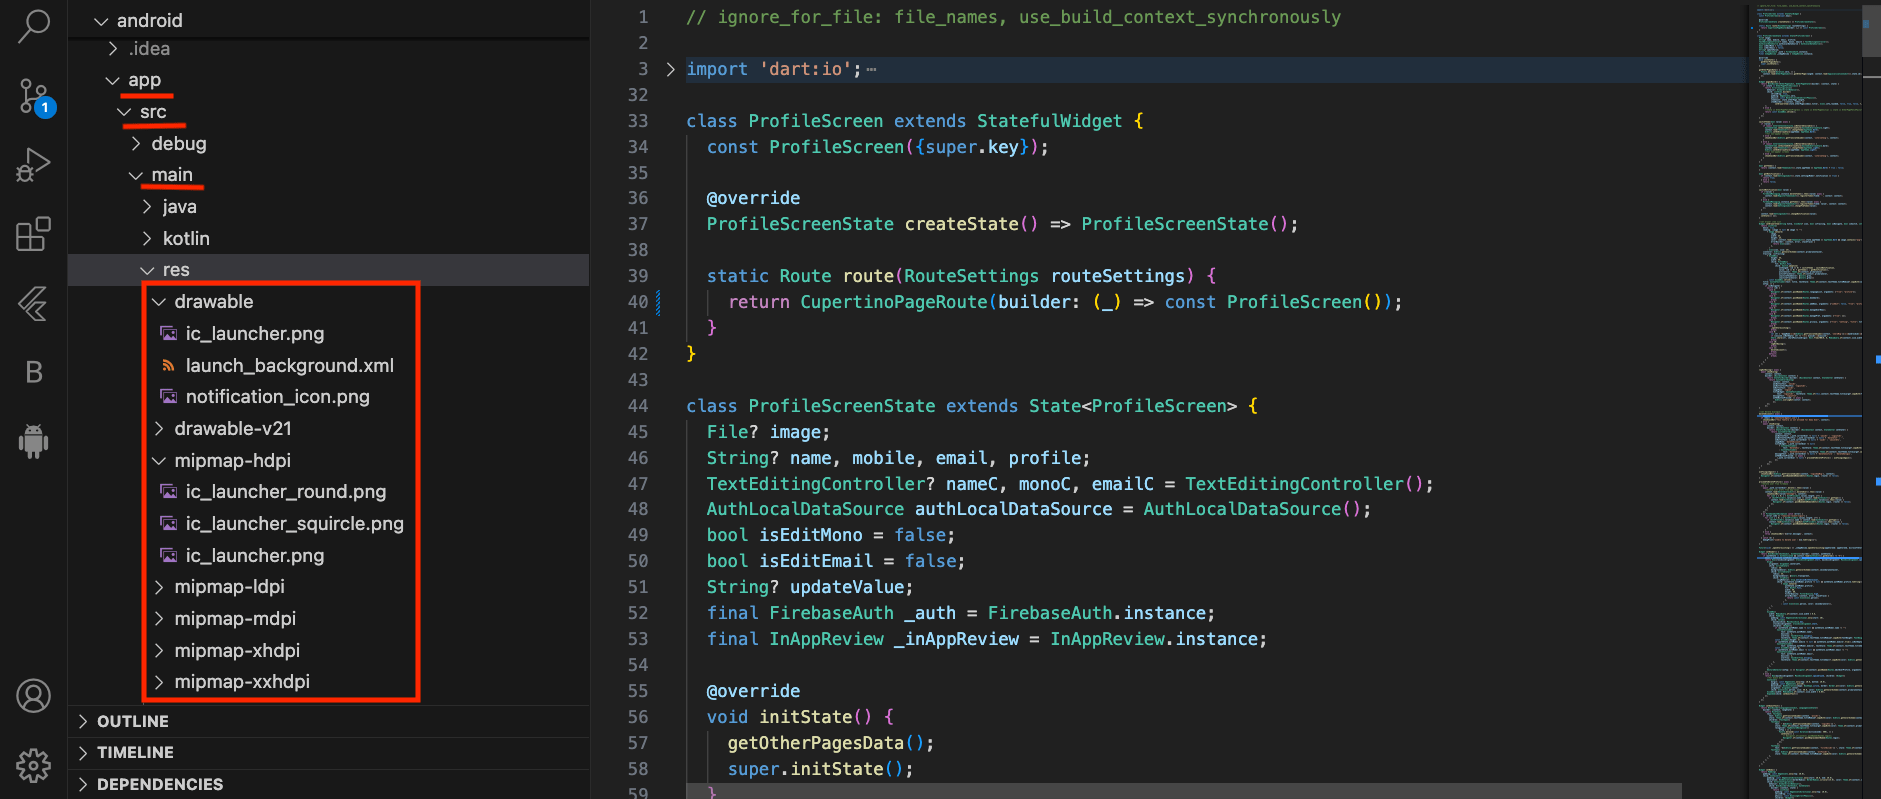Expand the TIMELINE section
Viewport: 1881px width, 799px height.
135,752
